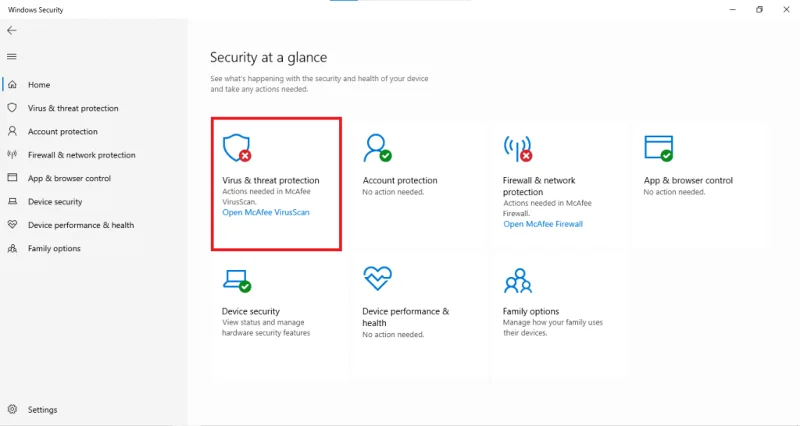Click the large family people icon
This screenshot has height=426, width=800.
tap(518, 281)
